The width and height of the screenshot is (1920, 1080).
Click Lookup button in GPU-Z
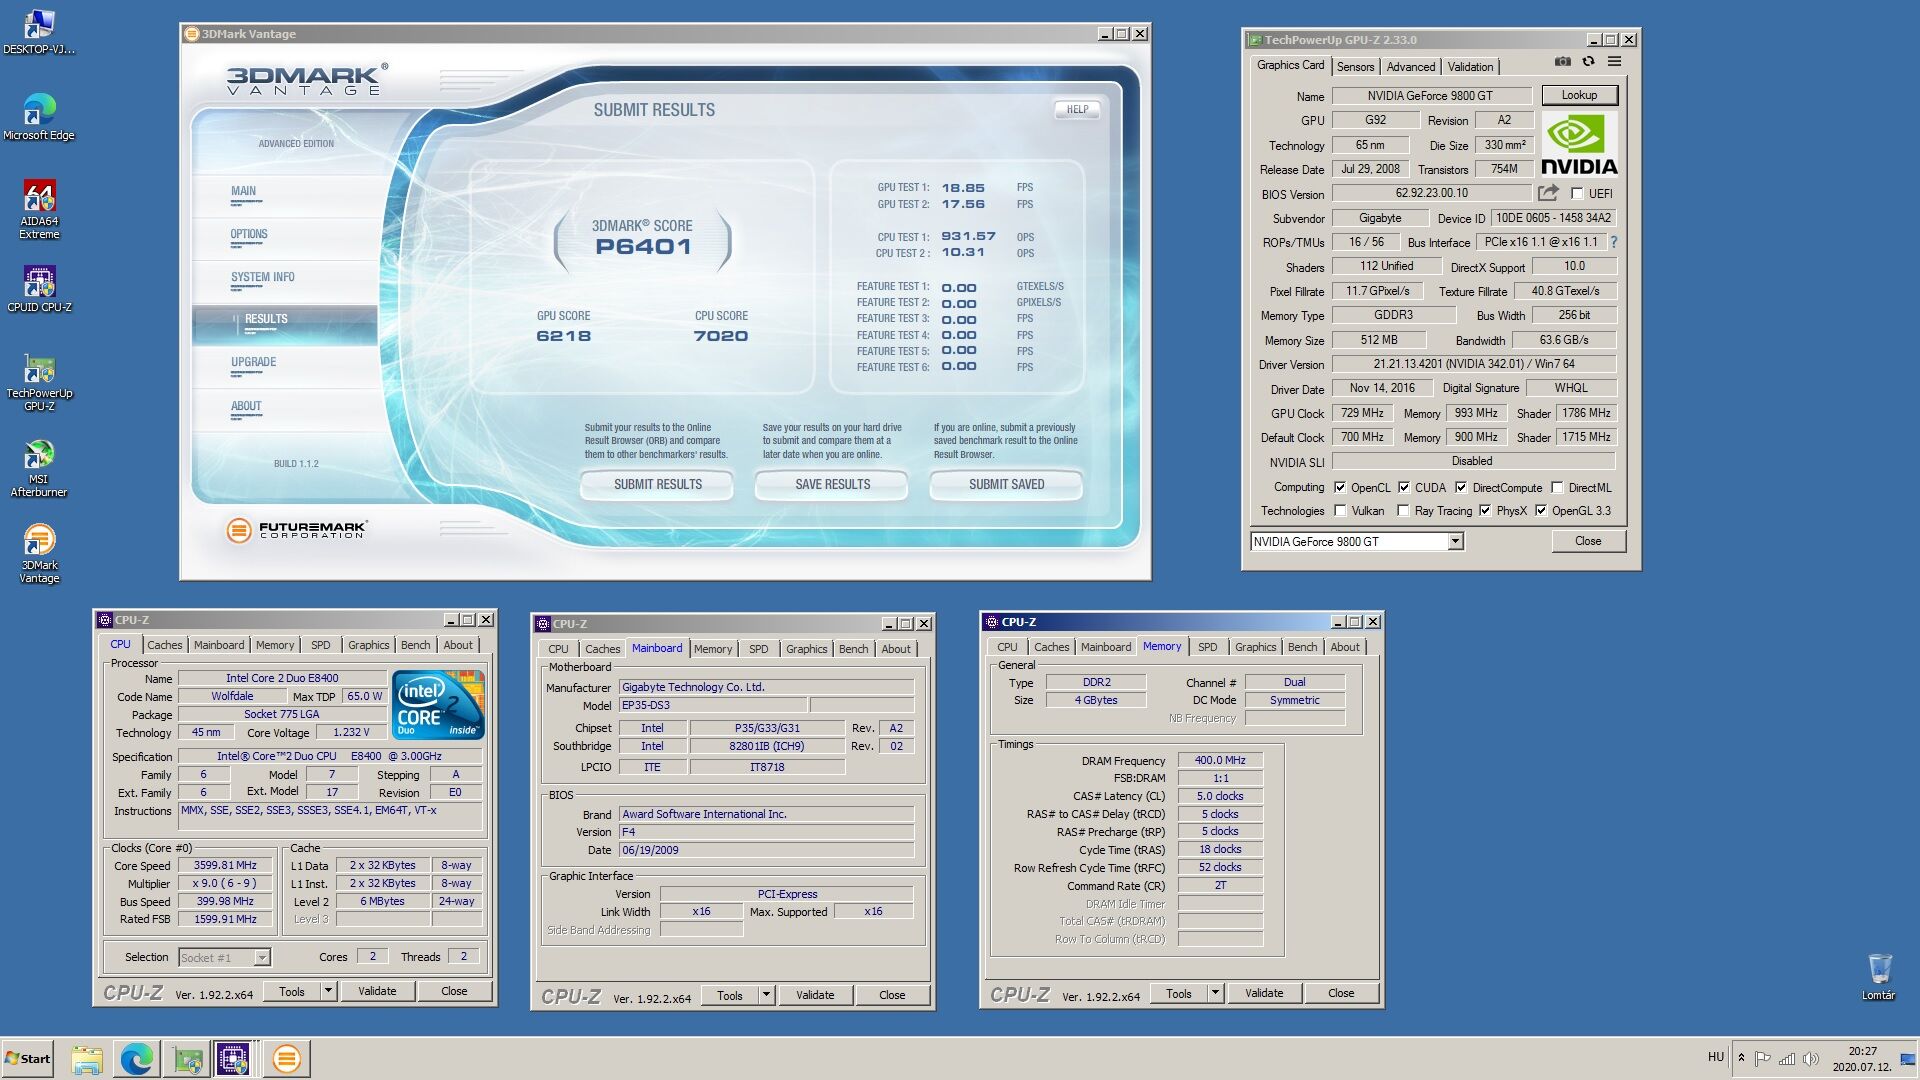pyautogui.click(x=1579, y=95)
